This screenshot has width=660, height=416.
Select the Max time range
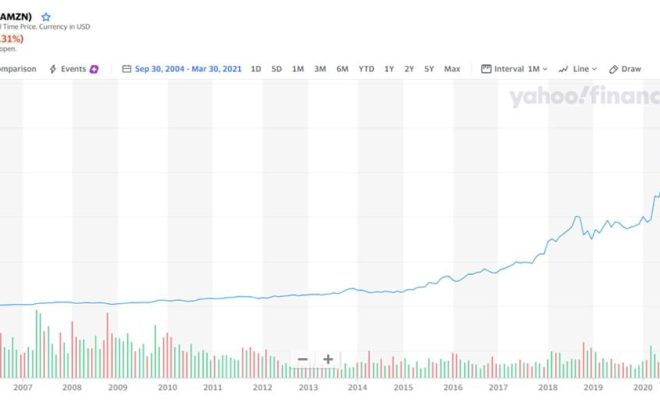click(x=452, y=69)
